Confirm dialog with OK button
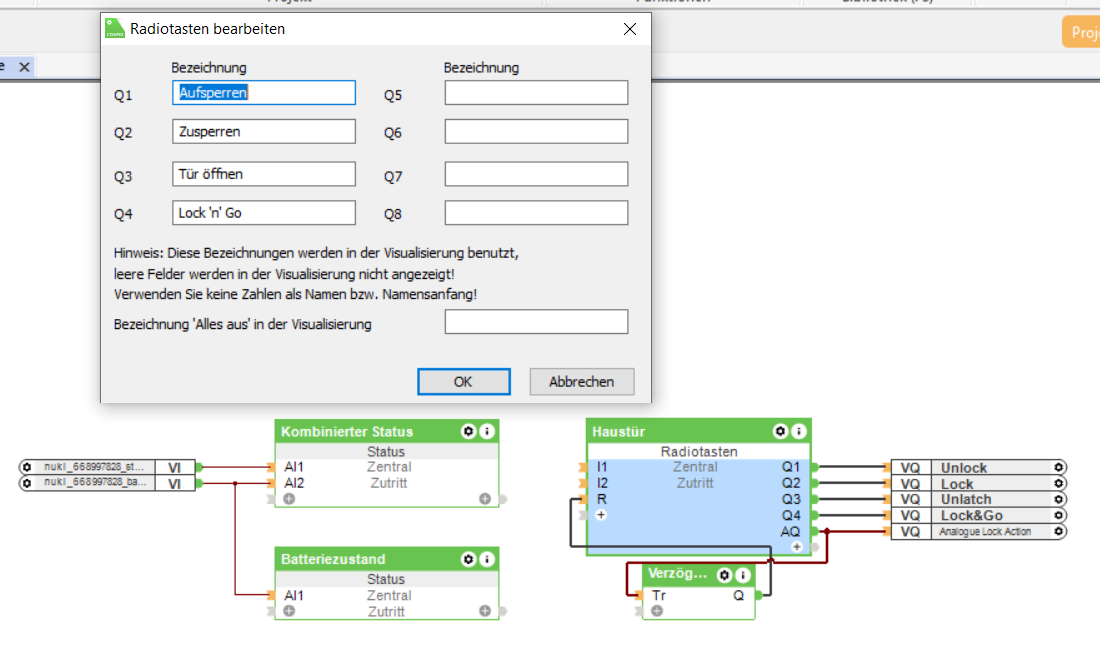1100x667 pixels. coord(464,382)
